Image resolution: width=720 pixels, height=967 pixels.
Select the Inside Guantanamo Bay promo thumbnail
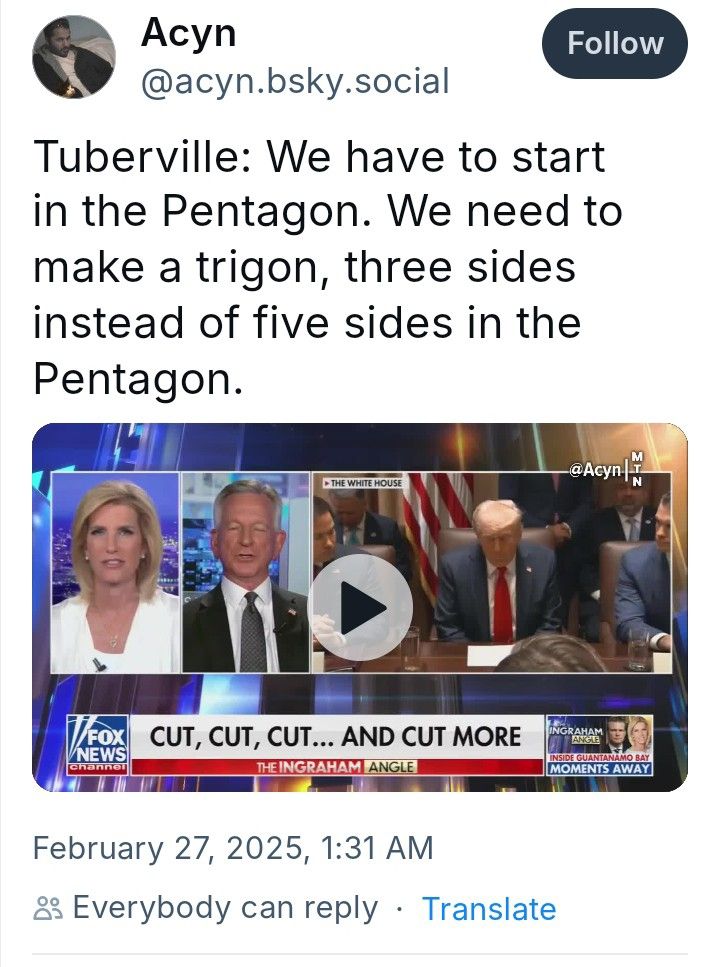coord(600,745)
